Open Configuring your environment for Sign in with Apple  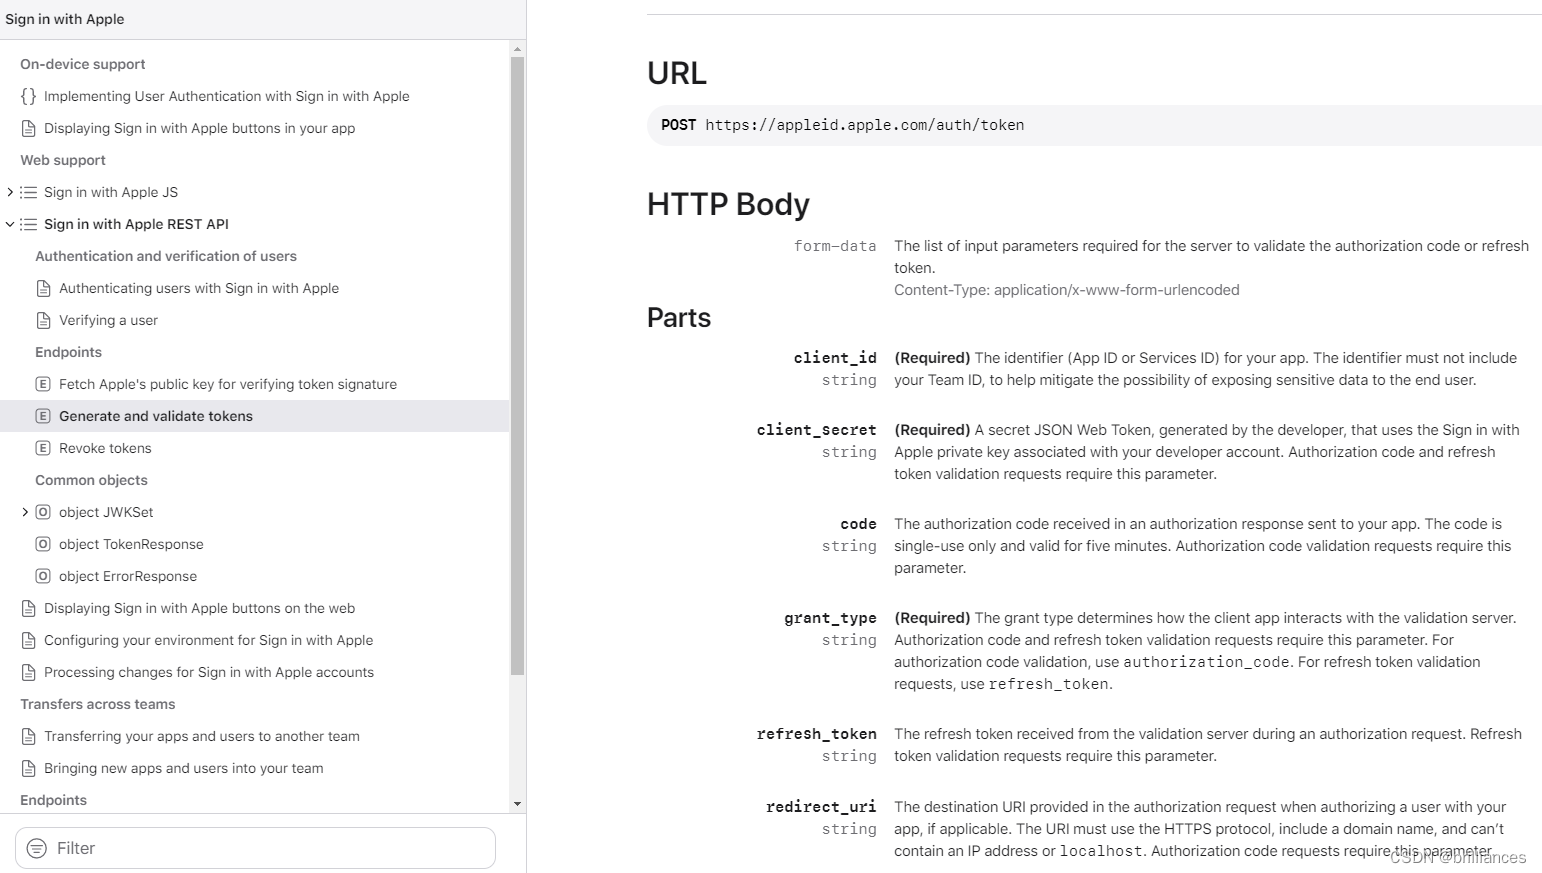tap(209, 640)
